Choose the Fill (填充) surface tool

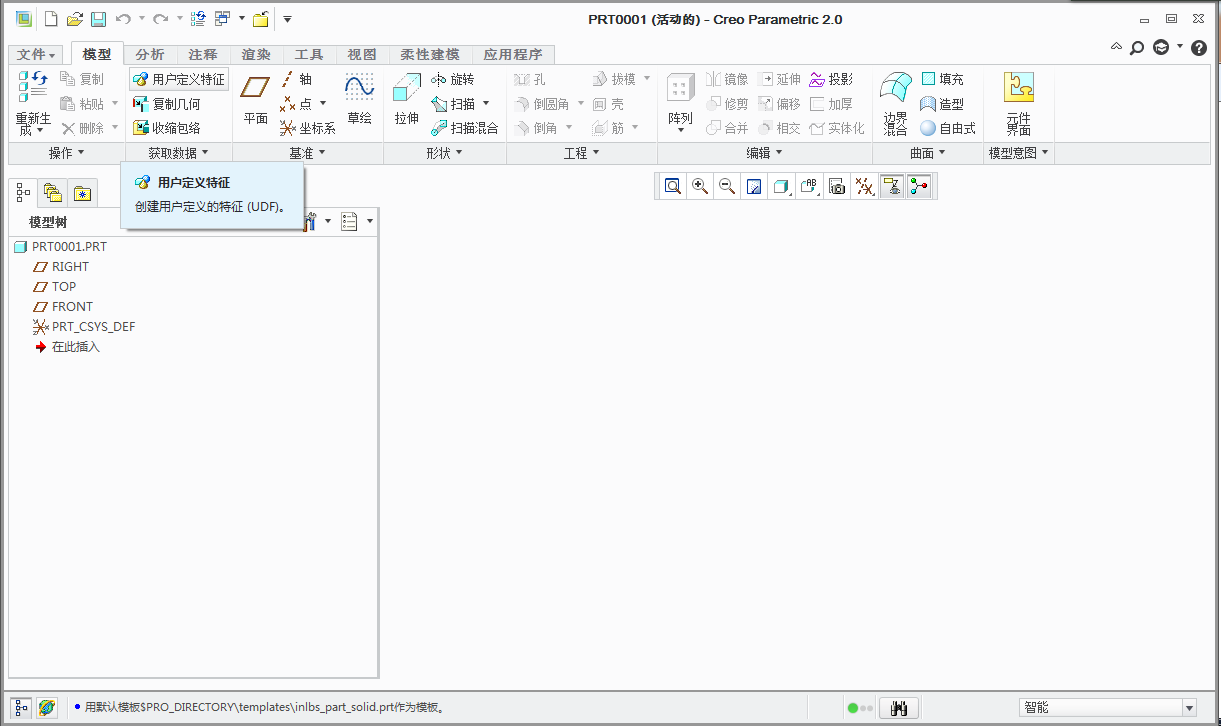[942, 79]
